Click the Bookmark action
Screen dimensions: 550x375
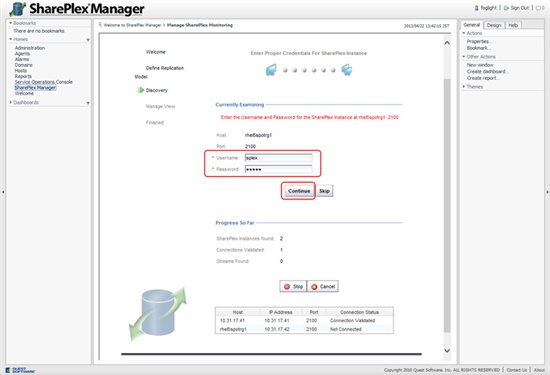(478, 48)
